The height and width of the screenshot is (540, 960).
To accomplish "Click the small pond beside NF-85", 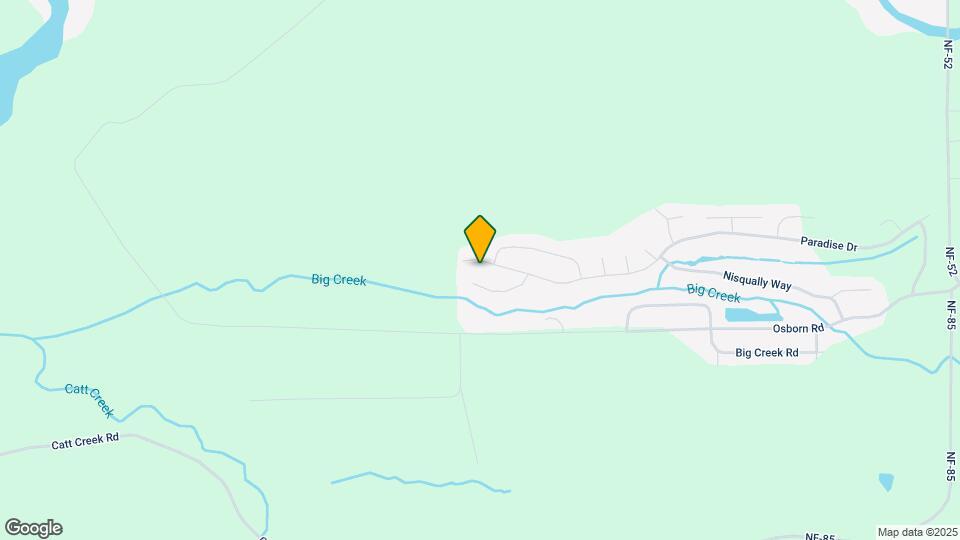I will click(x=886, y=482).
